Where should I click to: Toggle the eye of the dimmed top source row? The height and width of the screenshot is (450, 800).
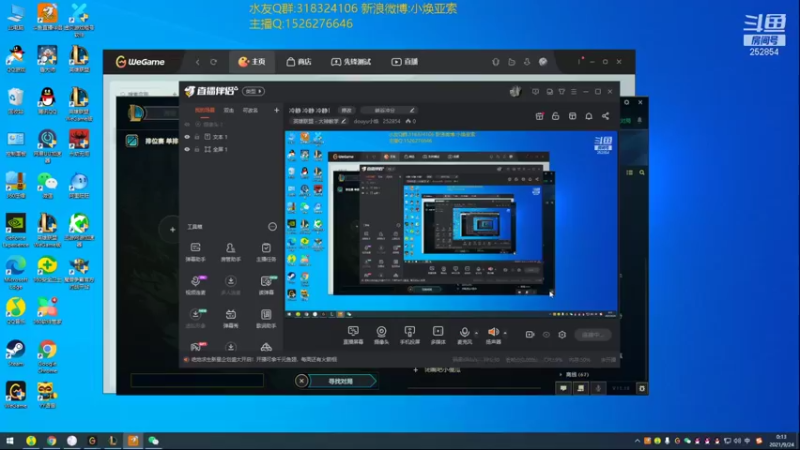point(187,124)
